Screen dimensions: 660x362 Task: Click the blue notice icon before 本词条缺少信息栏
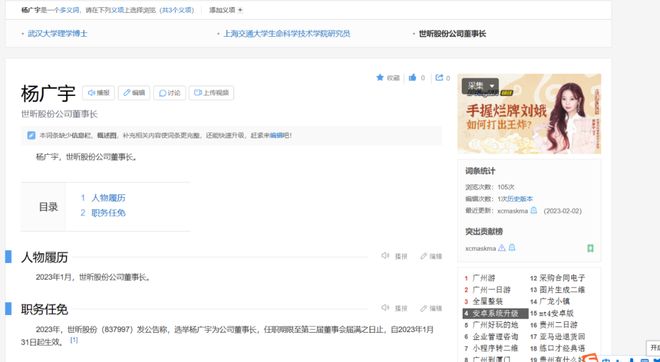pyautogui.click(x=31, y=136)
